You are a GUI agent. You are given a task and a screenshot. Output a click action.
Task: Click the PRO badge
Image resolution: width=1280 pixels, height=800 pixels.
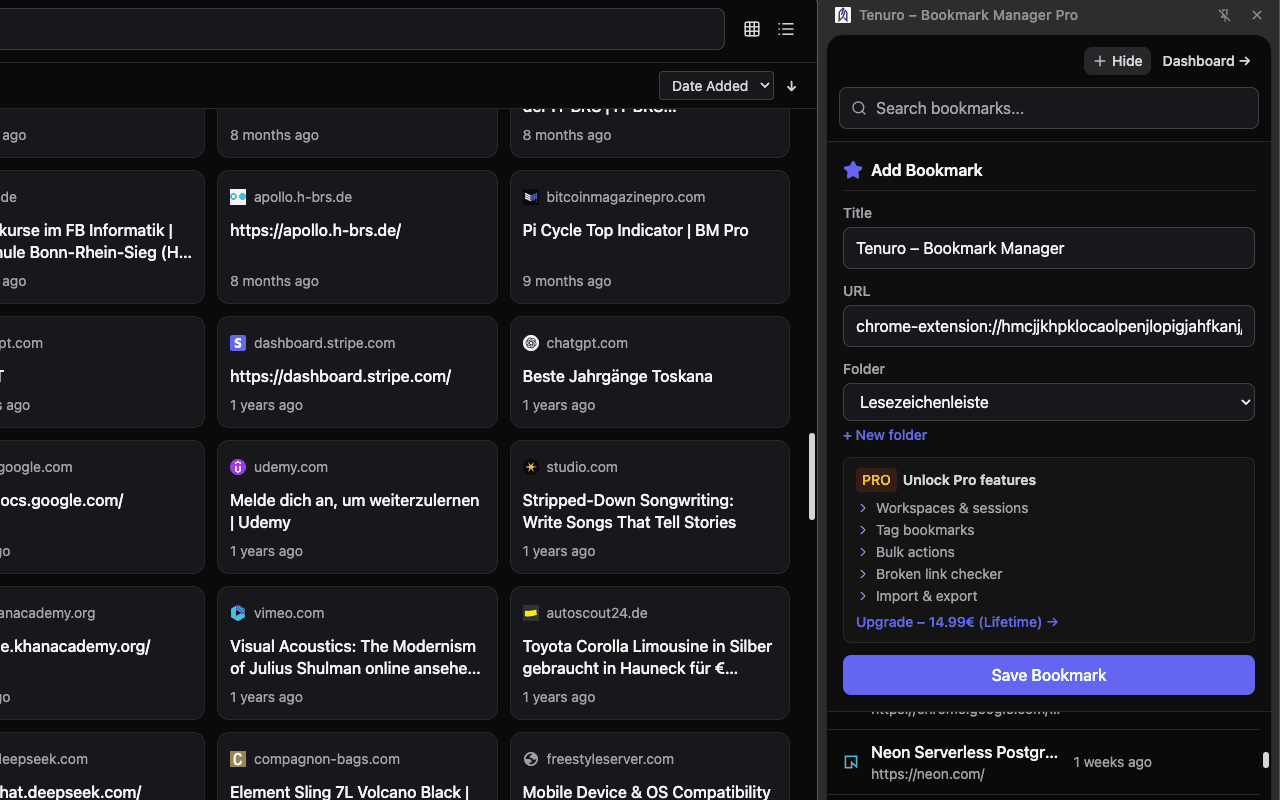point(876,480)
